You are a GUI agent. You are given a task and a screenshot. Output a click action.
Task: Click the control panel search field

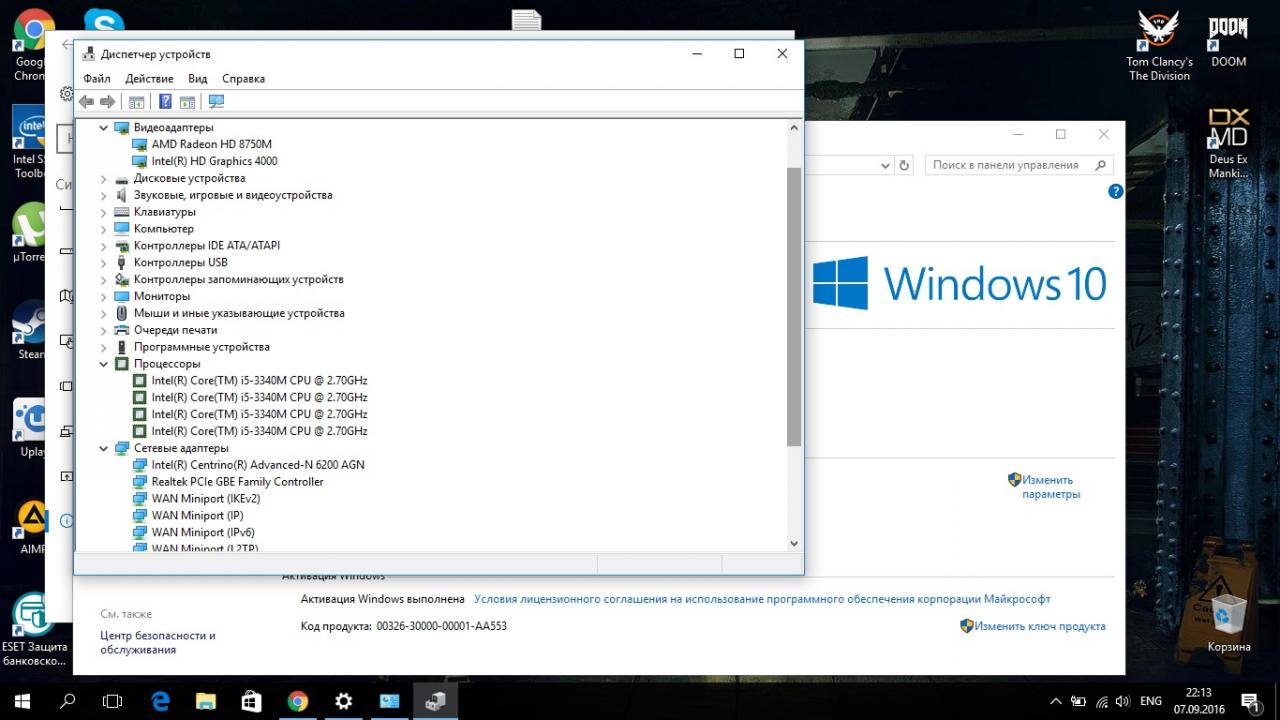point(1008,165)
